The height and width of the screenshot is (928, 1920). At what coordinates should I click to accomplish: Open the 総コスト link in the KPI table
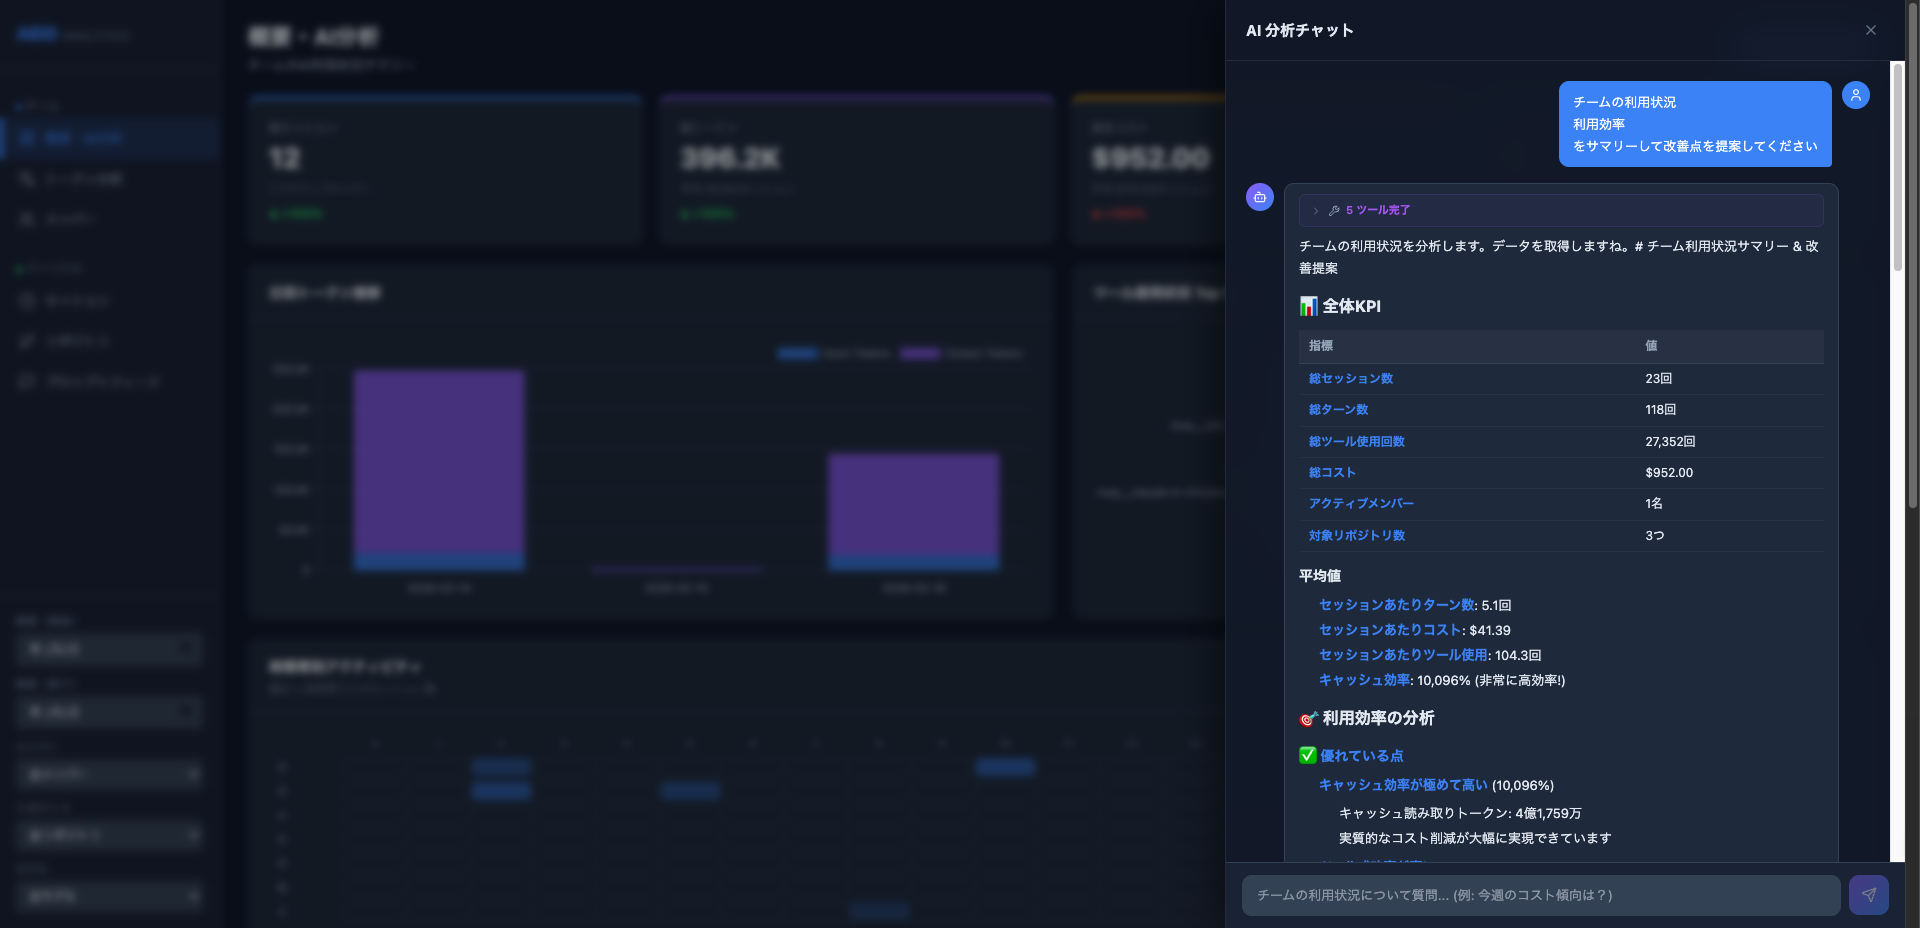pyautogui.click(x=1331, y=472)
